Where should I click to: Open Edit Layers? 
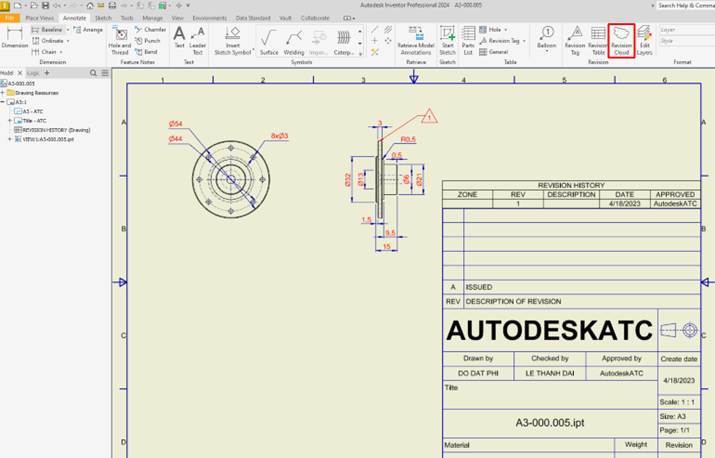[x=644, y=41]
